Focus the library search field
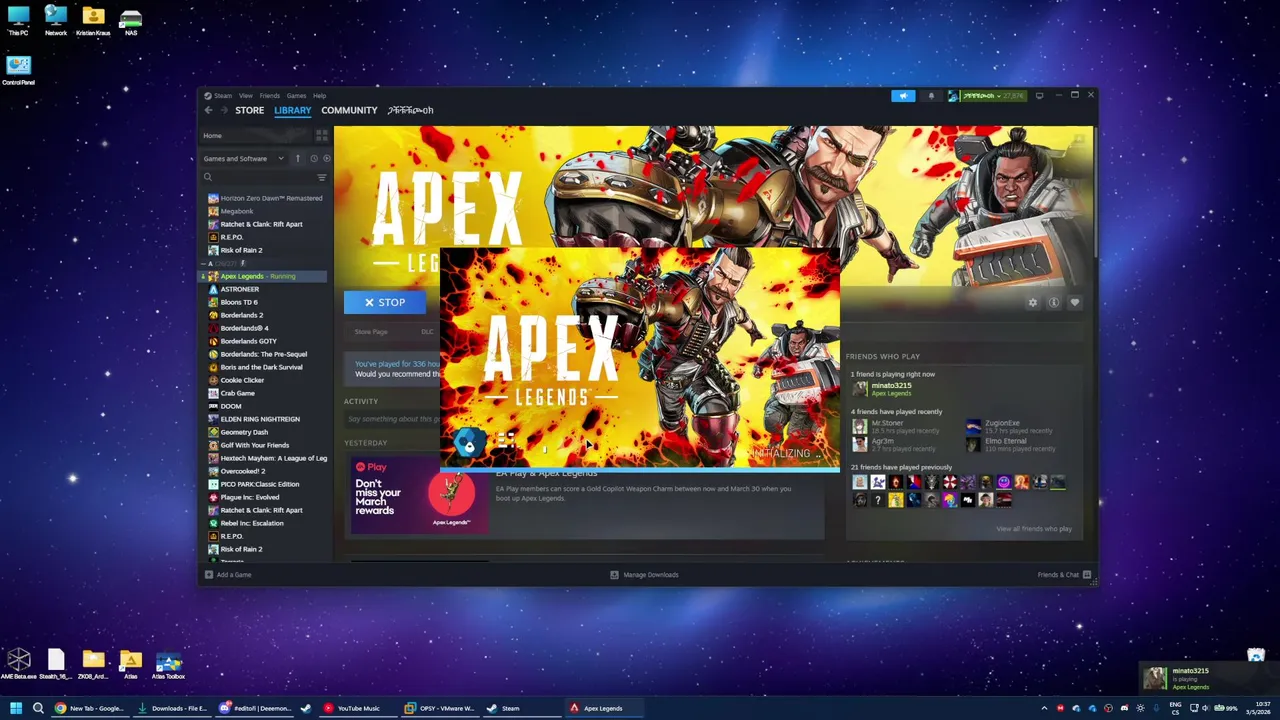 point(258,177)
